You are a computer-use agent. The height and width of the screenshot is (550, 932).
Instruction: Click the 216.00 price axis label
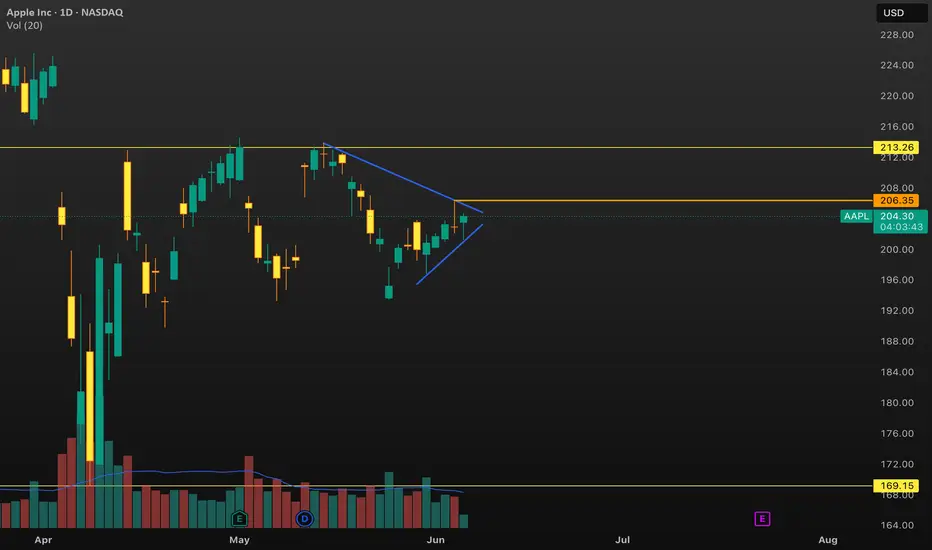point(896,127)
